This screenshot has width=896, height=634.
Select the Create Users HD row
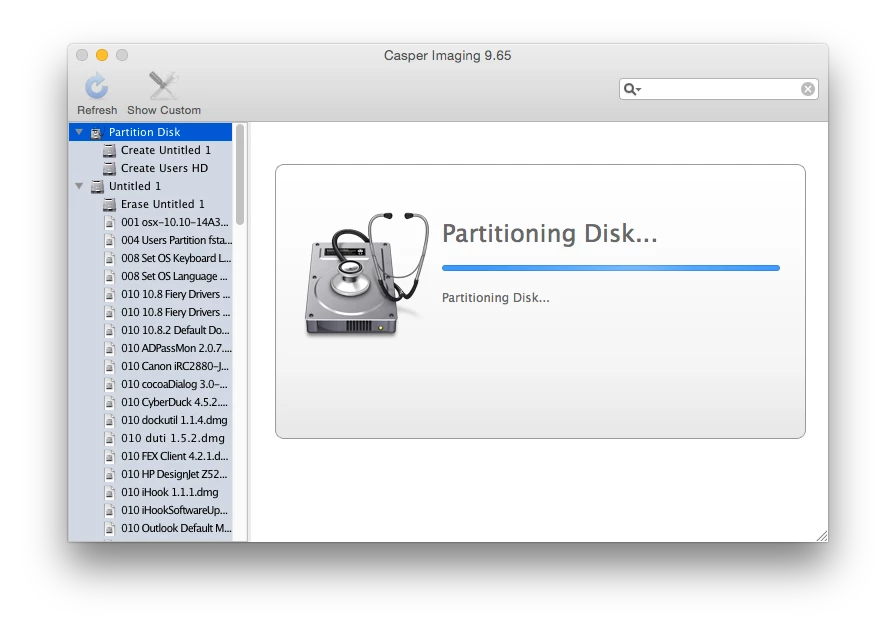pyautogui.click(x=150, y=168)
